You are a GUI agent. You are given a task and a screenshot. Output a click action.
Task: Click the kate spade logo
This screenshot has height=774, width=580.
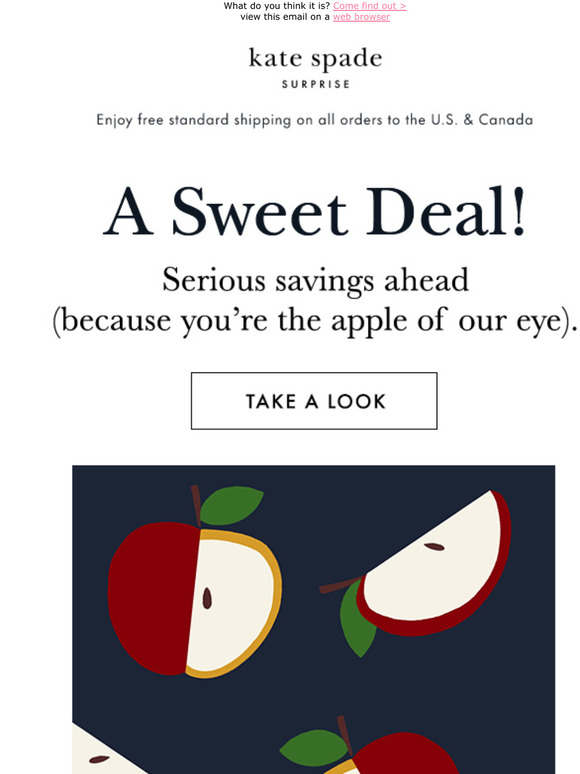point(315,59)
